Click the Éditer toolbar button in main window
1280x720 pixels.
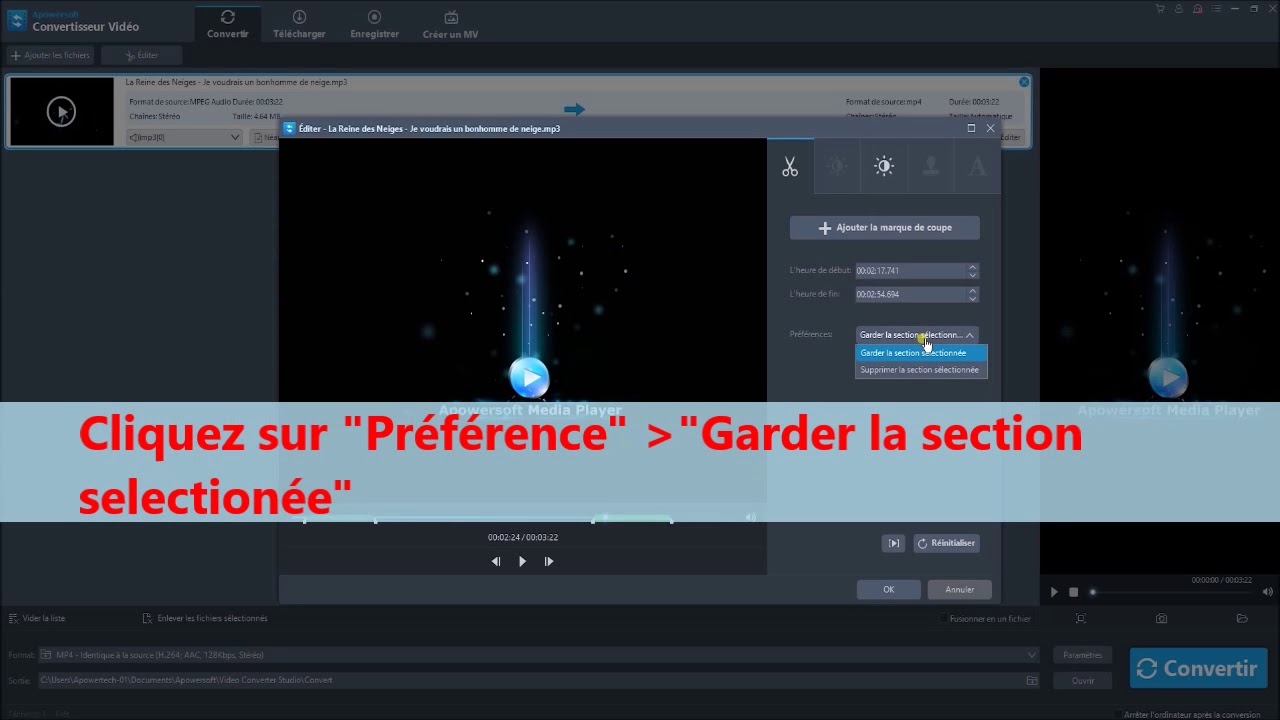[141, 55]
